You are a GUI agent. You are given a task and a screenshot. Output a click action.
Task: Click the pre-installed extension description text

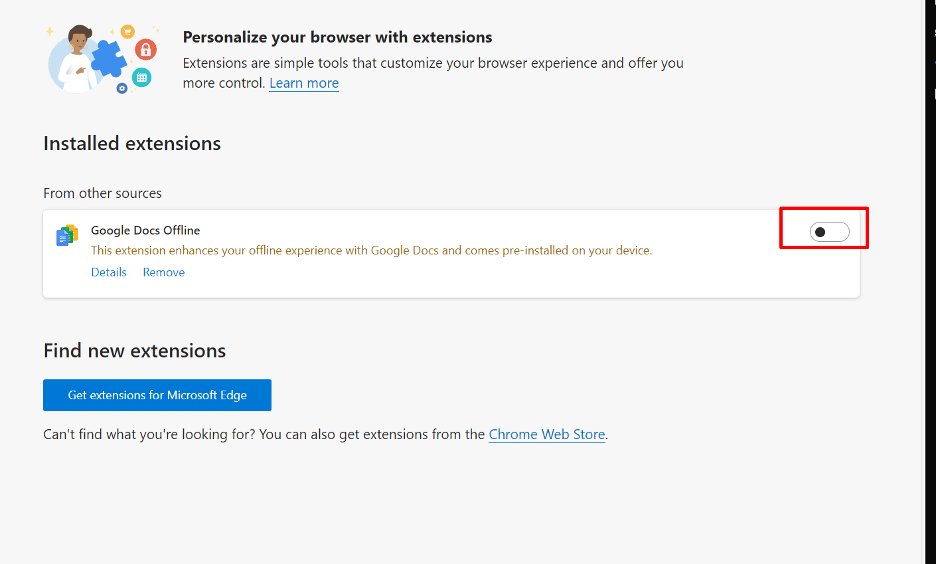[371, 251]
